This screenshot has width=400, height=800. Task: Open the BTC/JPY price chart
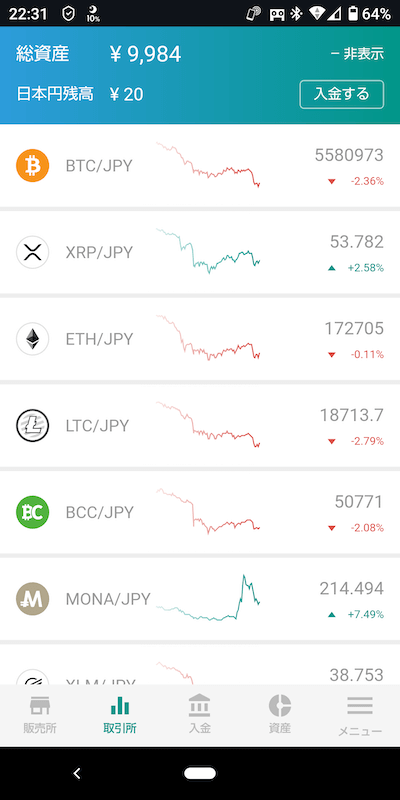point(208,165)
